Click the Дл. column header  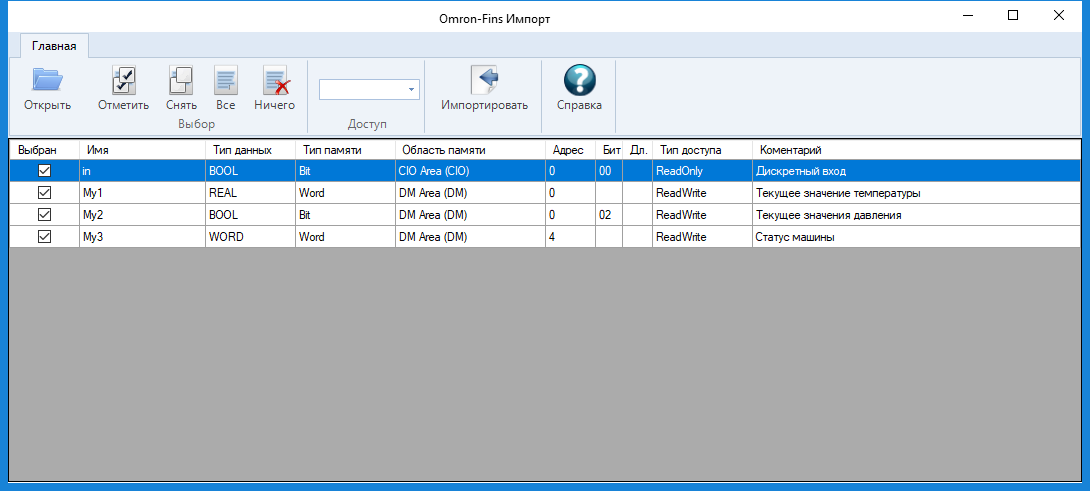[637, 150]
